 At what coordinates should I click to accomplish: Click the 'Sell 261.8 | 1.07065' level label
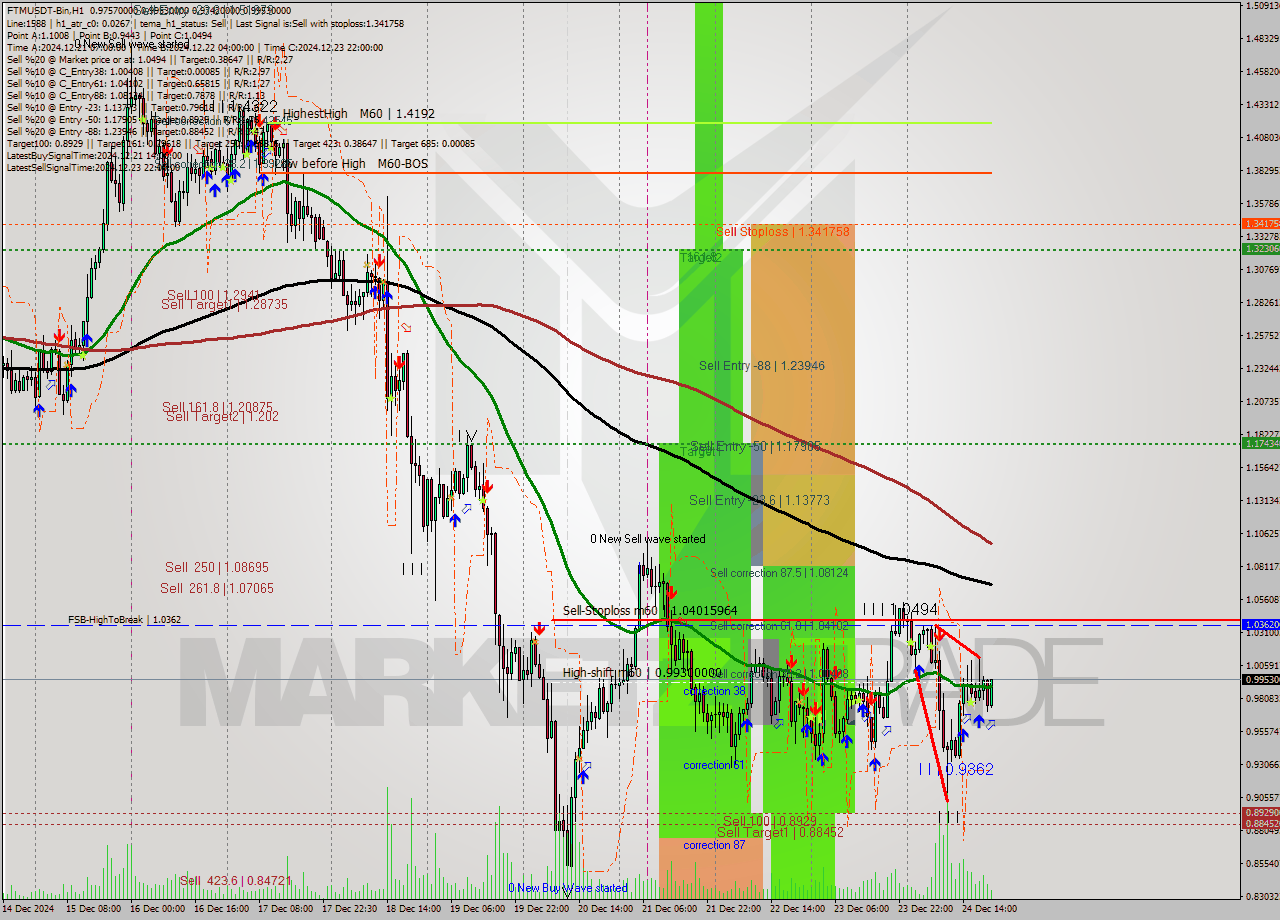pyautogui.click(x=217, y=589)
